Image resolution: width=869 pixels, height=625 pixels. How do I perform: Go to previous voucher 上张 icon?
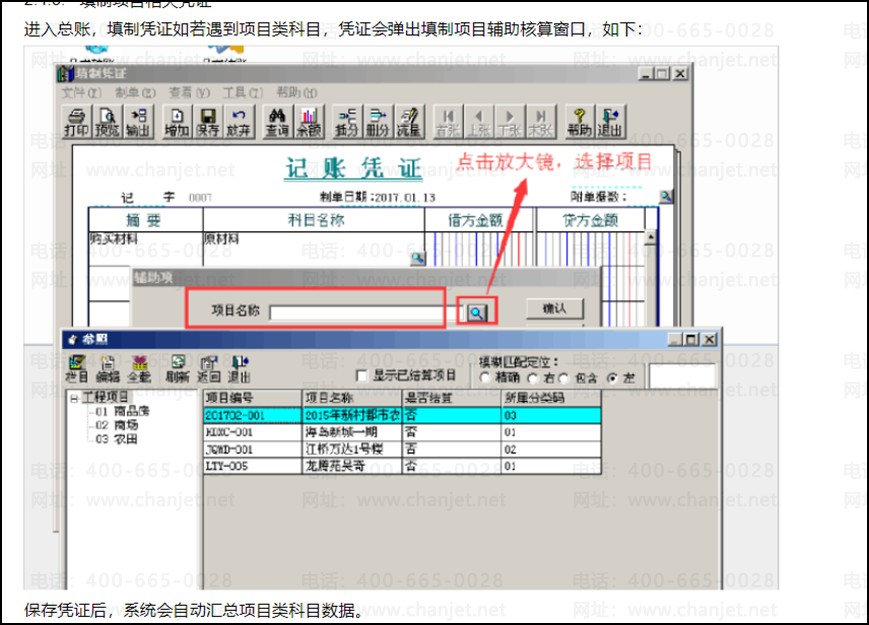point(478,121)
